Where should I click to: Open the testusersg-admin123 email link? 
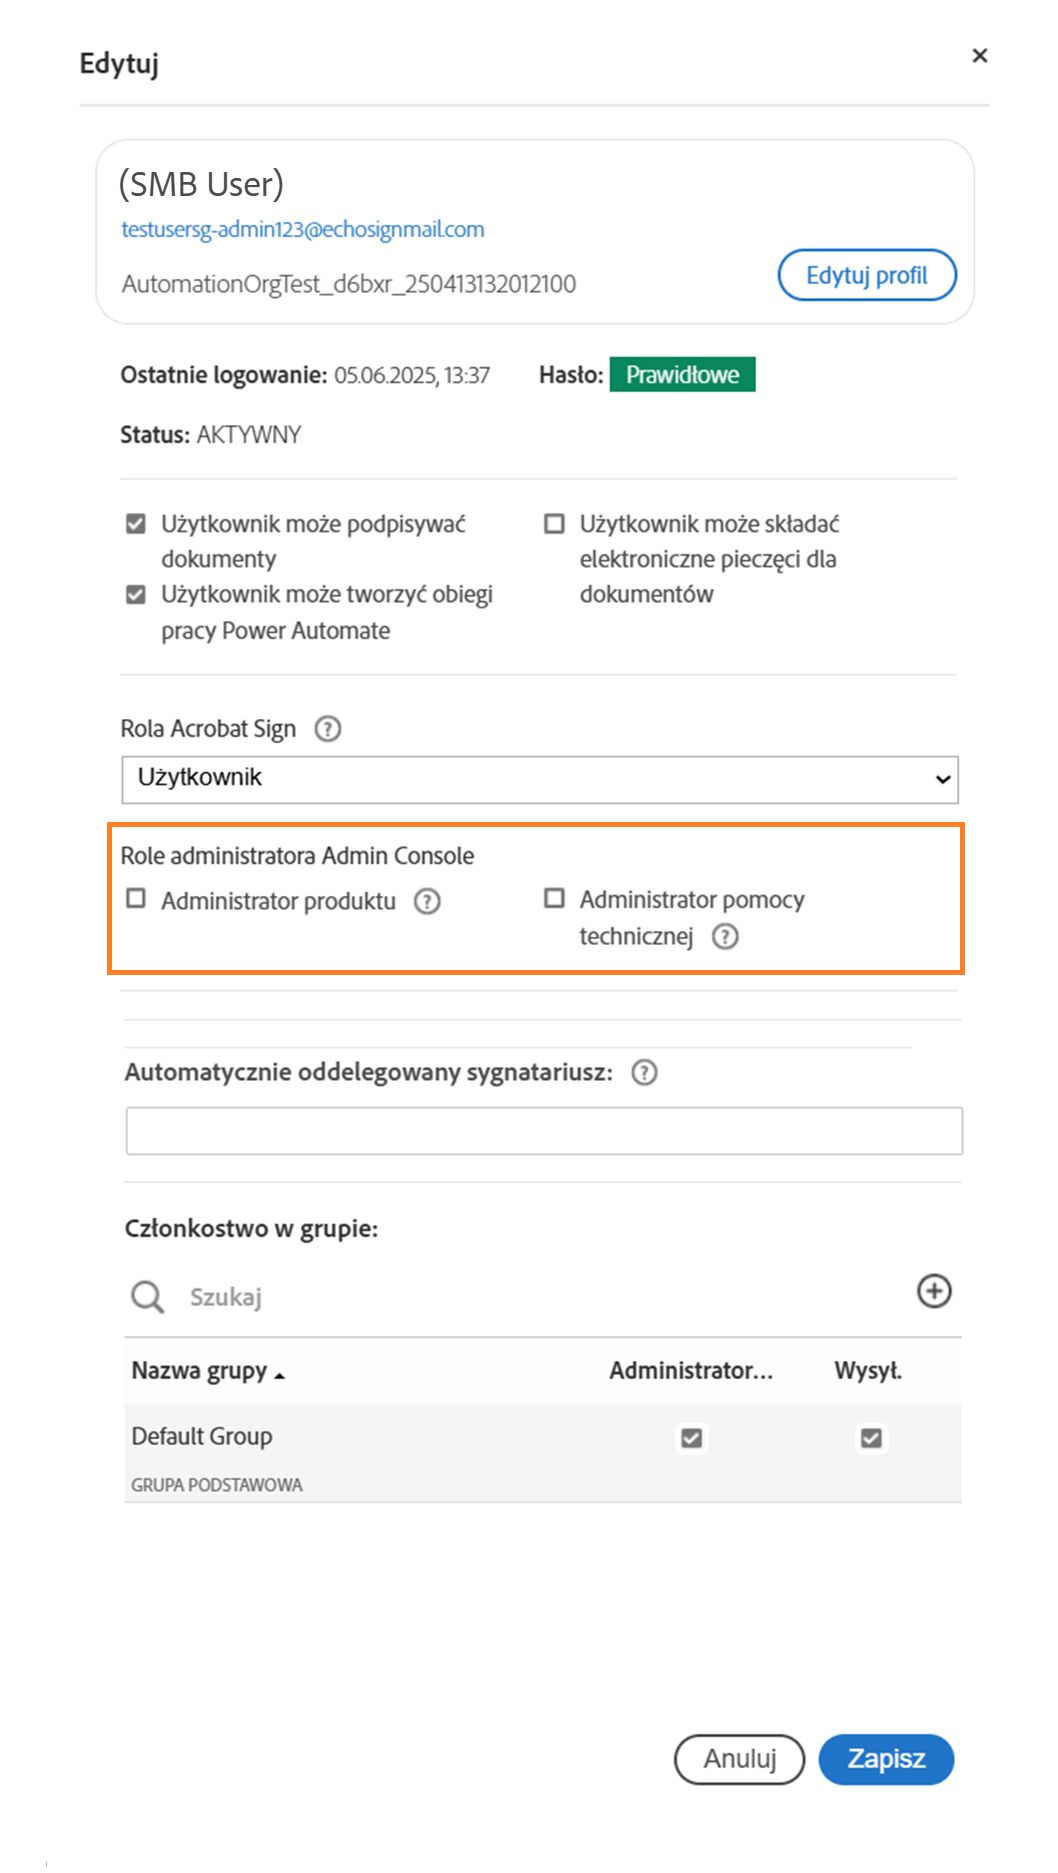(x=302, y=229)
